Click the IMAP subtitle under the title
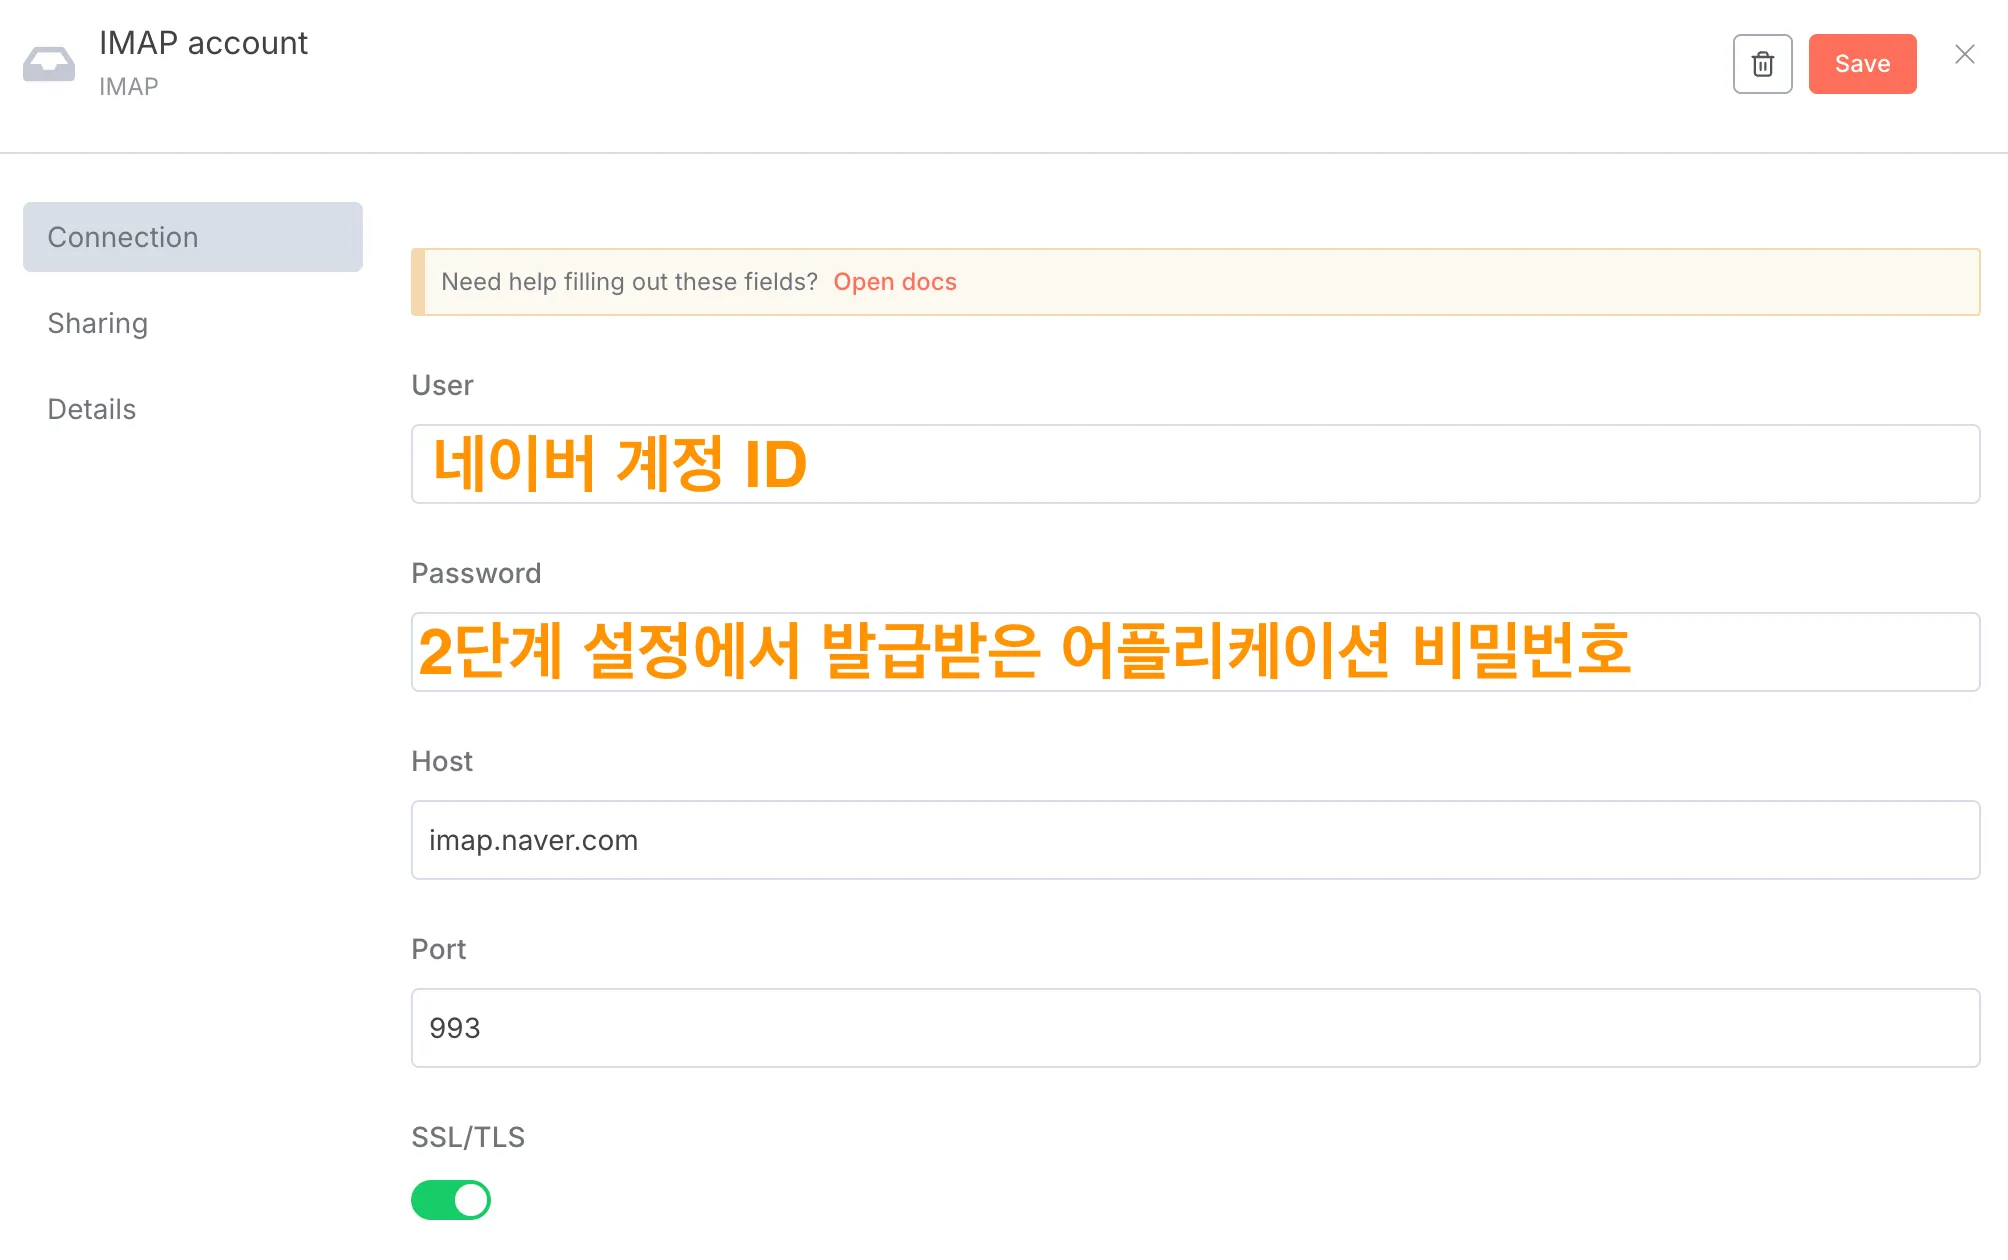This screenshot has height=1260, width=2008. coord(128,87)
